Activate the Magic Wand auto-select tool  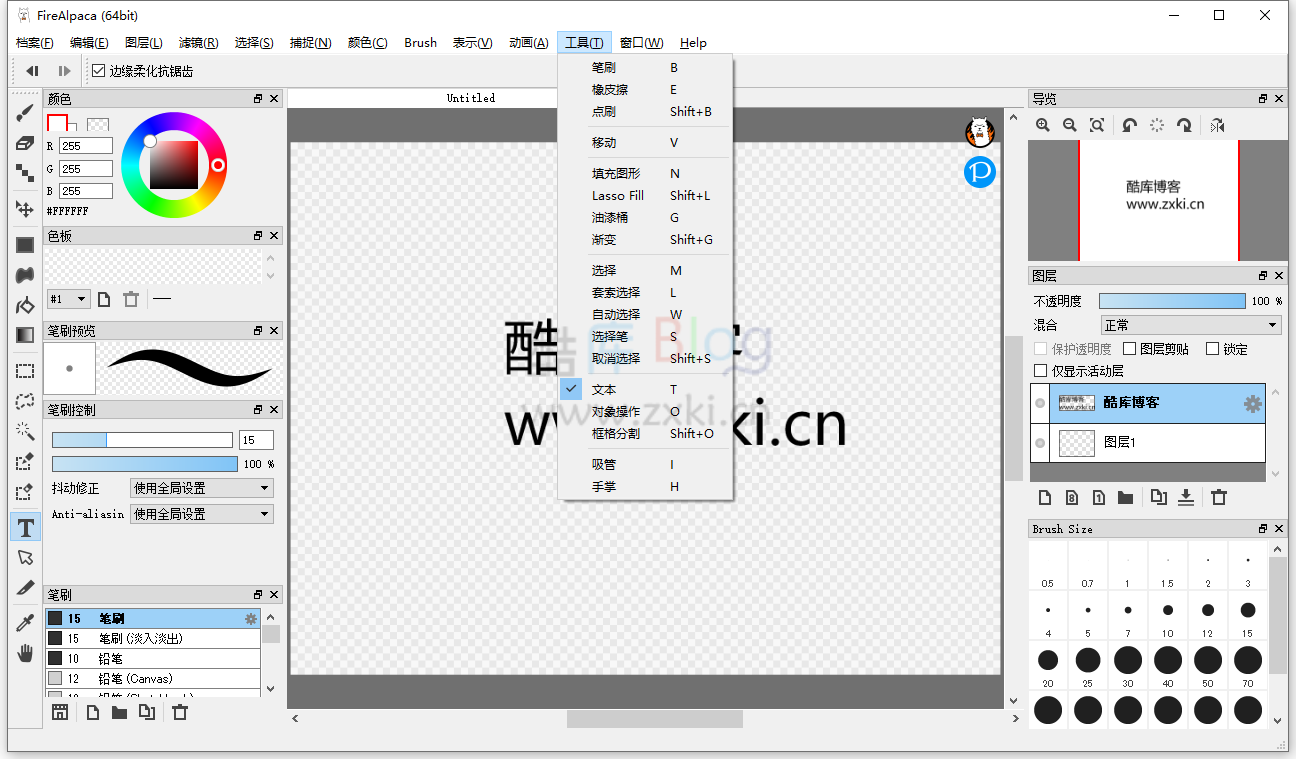[x=25, y=431]
